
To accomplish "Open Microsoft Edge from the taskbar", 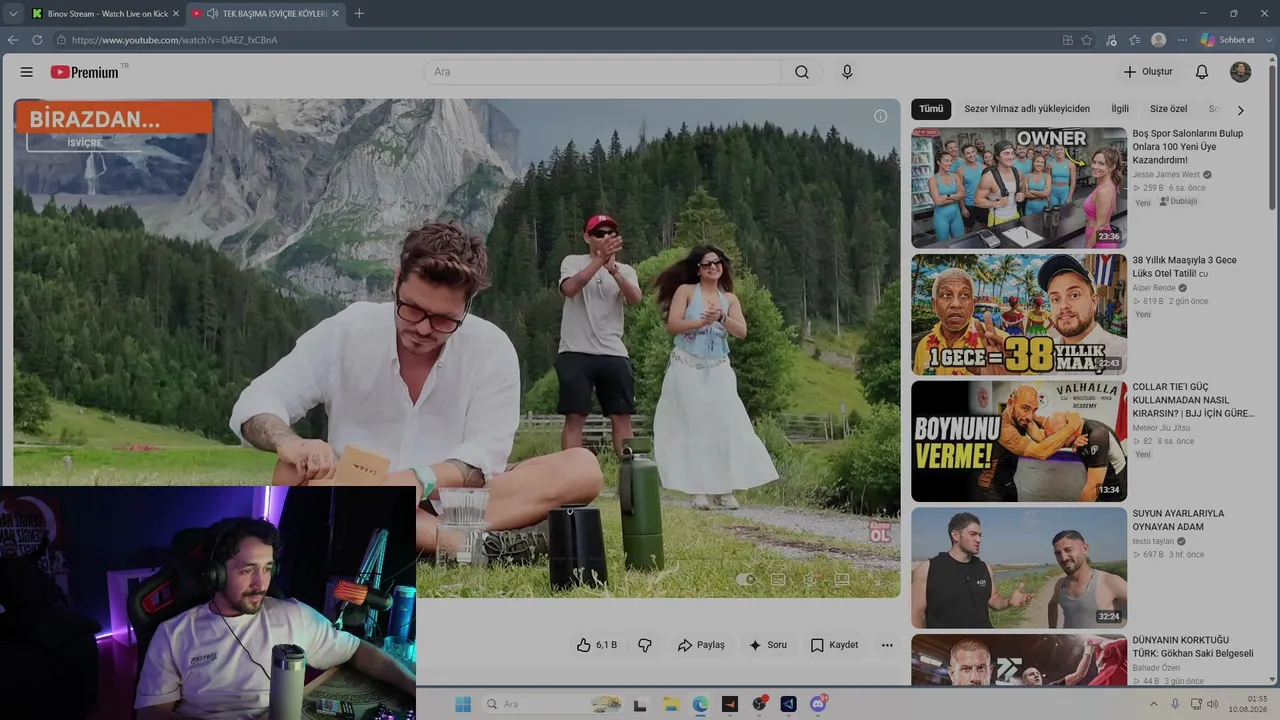I will coord(700,704).
